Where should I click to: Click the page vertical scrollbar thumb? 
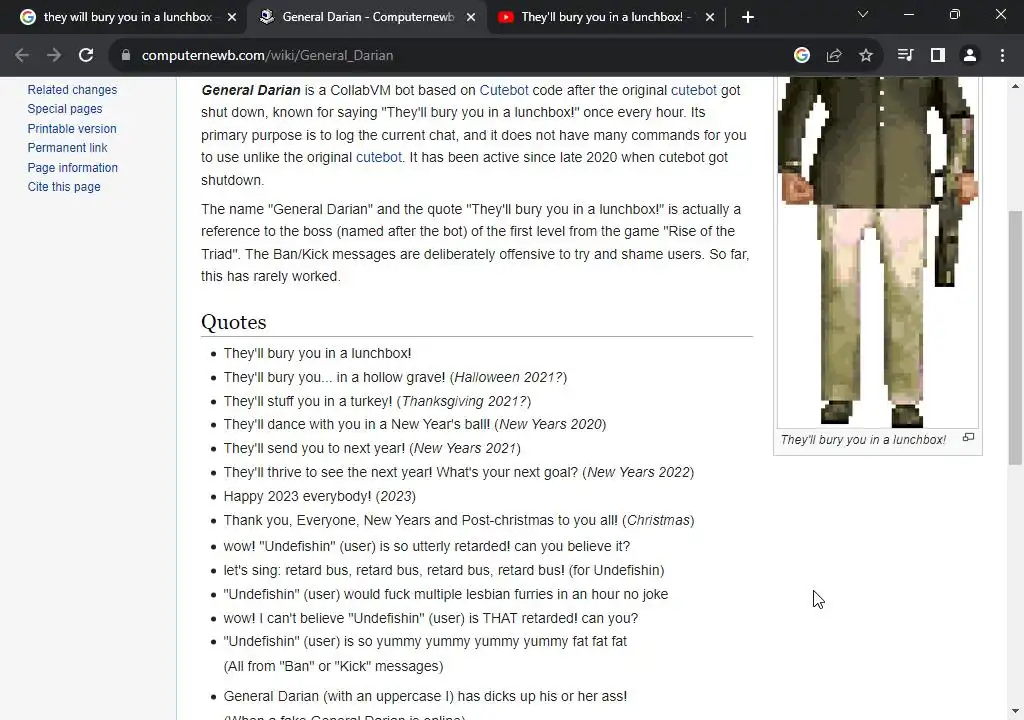pos(1015,337)
